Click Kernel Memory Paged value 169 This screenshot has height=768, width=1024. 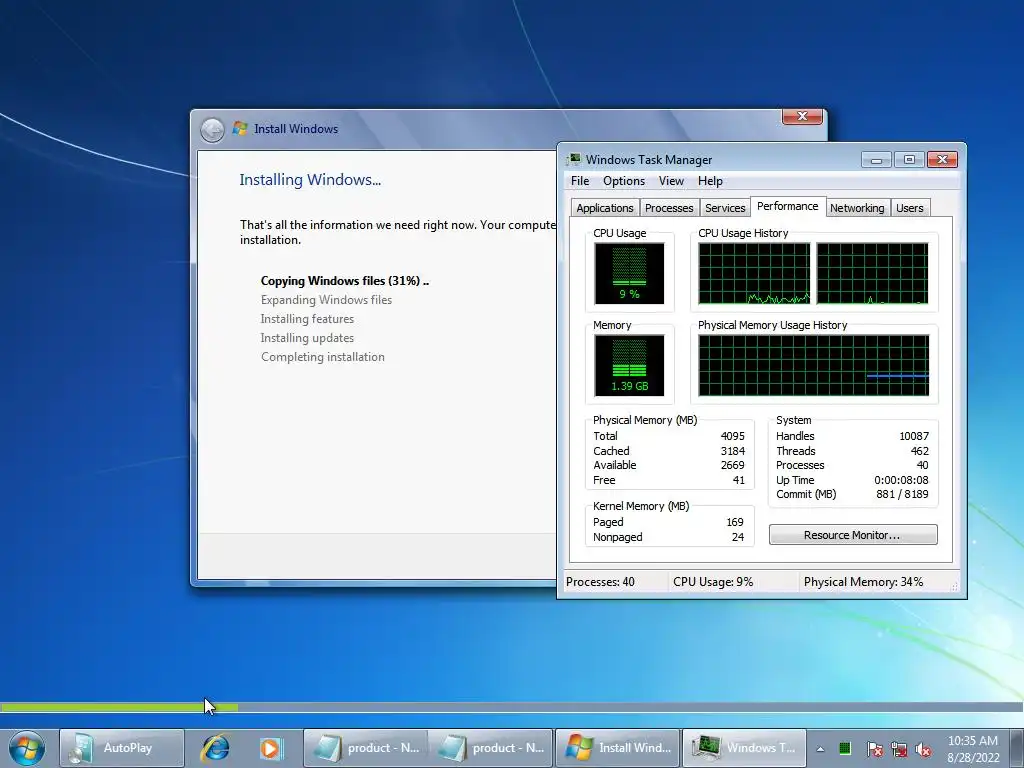pyautogui.click(x=735, y=522)
